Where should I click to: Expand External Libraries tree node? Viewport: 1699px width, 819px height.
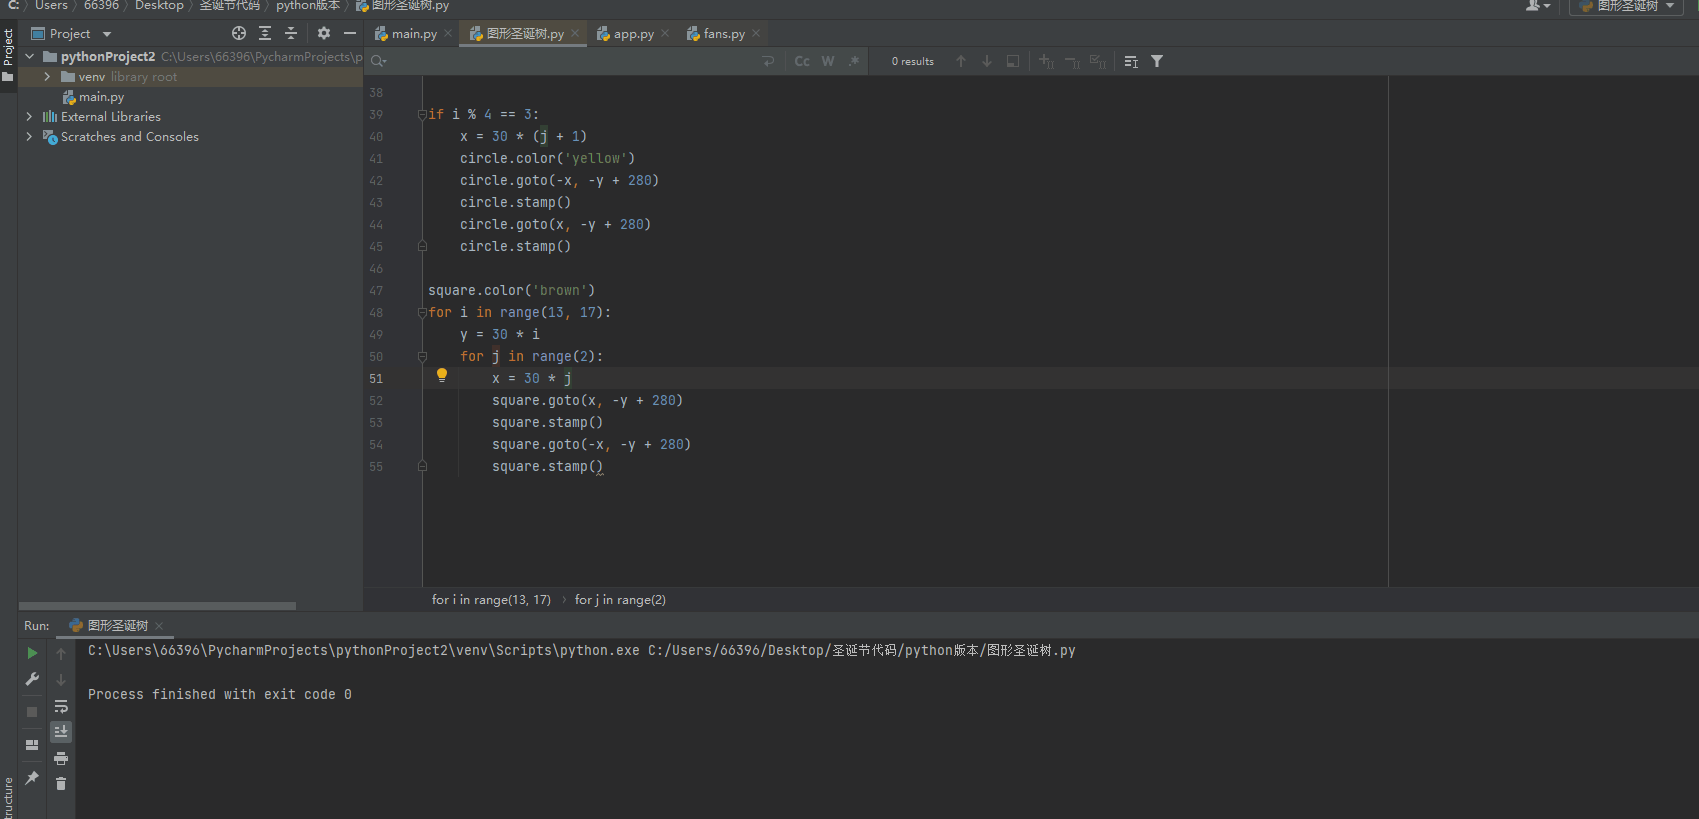[29, 117]
